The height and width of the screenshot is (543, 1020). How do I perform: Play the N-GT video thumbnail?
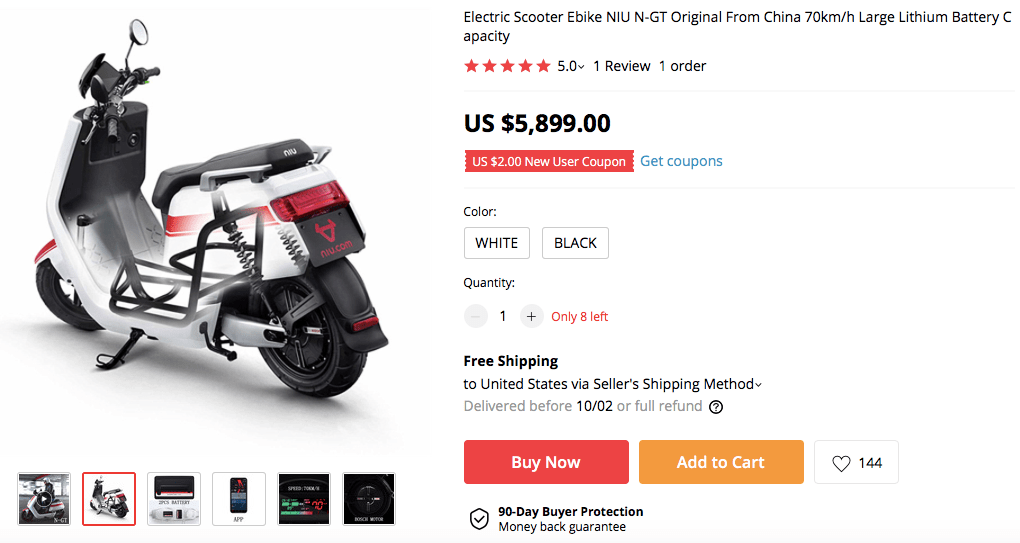[x=45, y=498]
